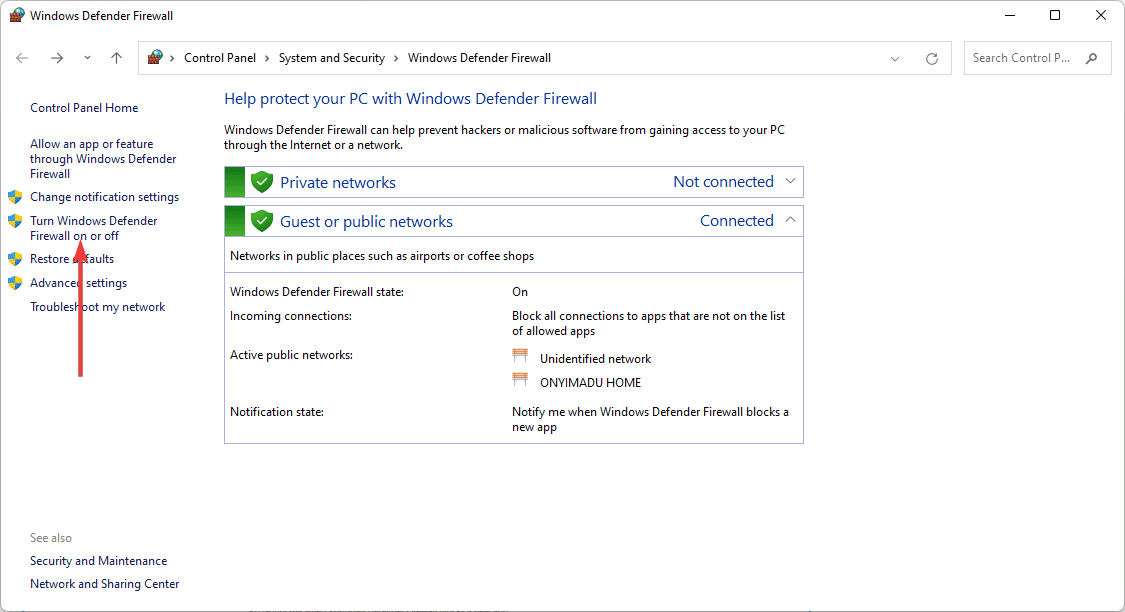Click the Not connected status text
The height and width of the screenshot is (612, 1125).
[x=723, y=182]
